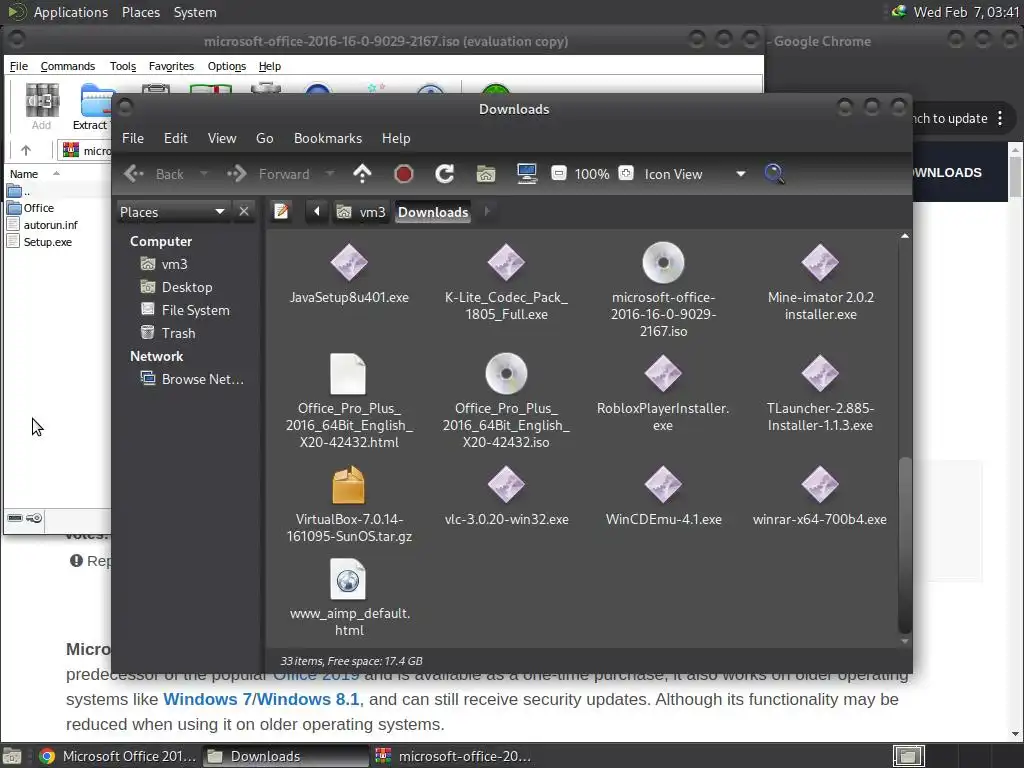Open Back history dropdown arrow
The width and height of the screenshot is (1024, 768).
pos(204,174)
